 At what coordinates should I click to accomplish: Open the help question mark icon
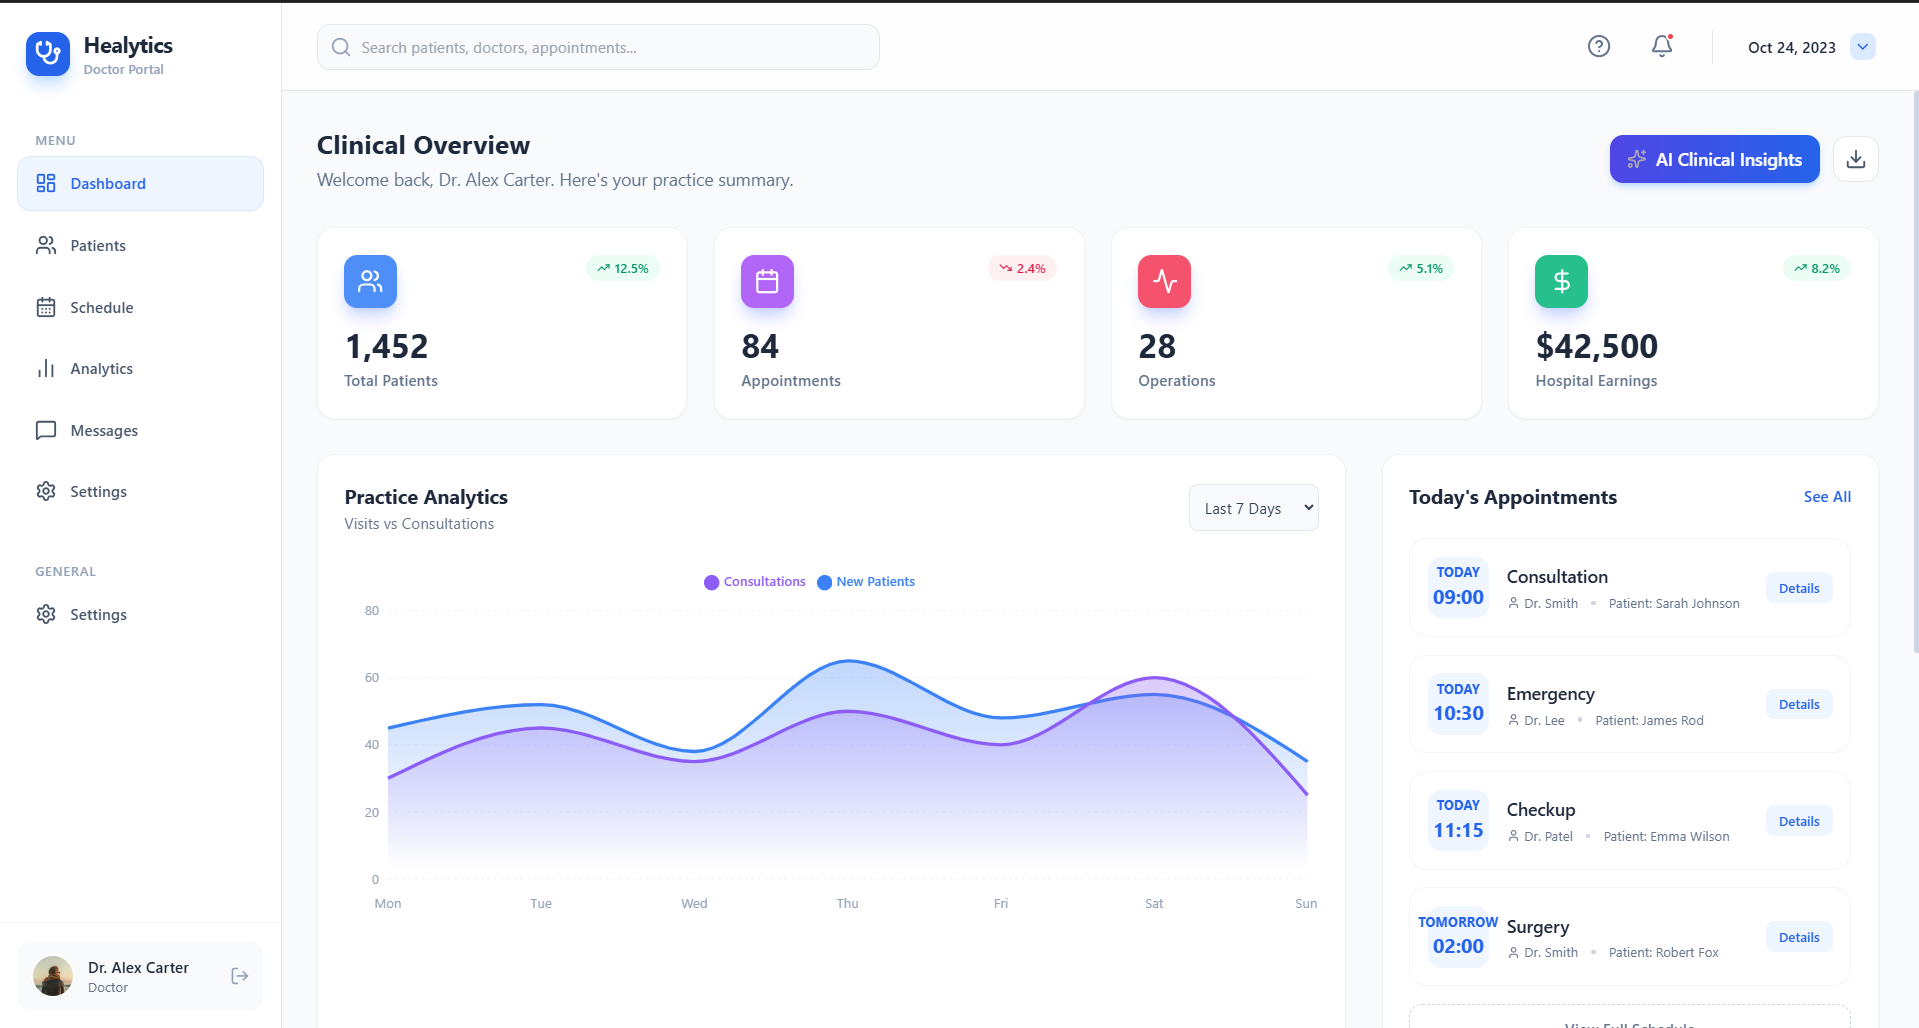click(x=1599, y=46)
